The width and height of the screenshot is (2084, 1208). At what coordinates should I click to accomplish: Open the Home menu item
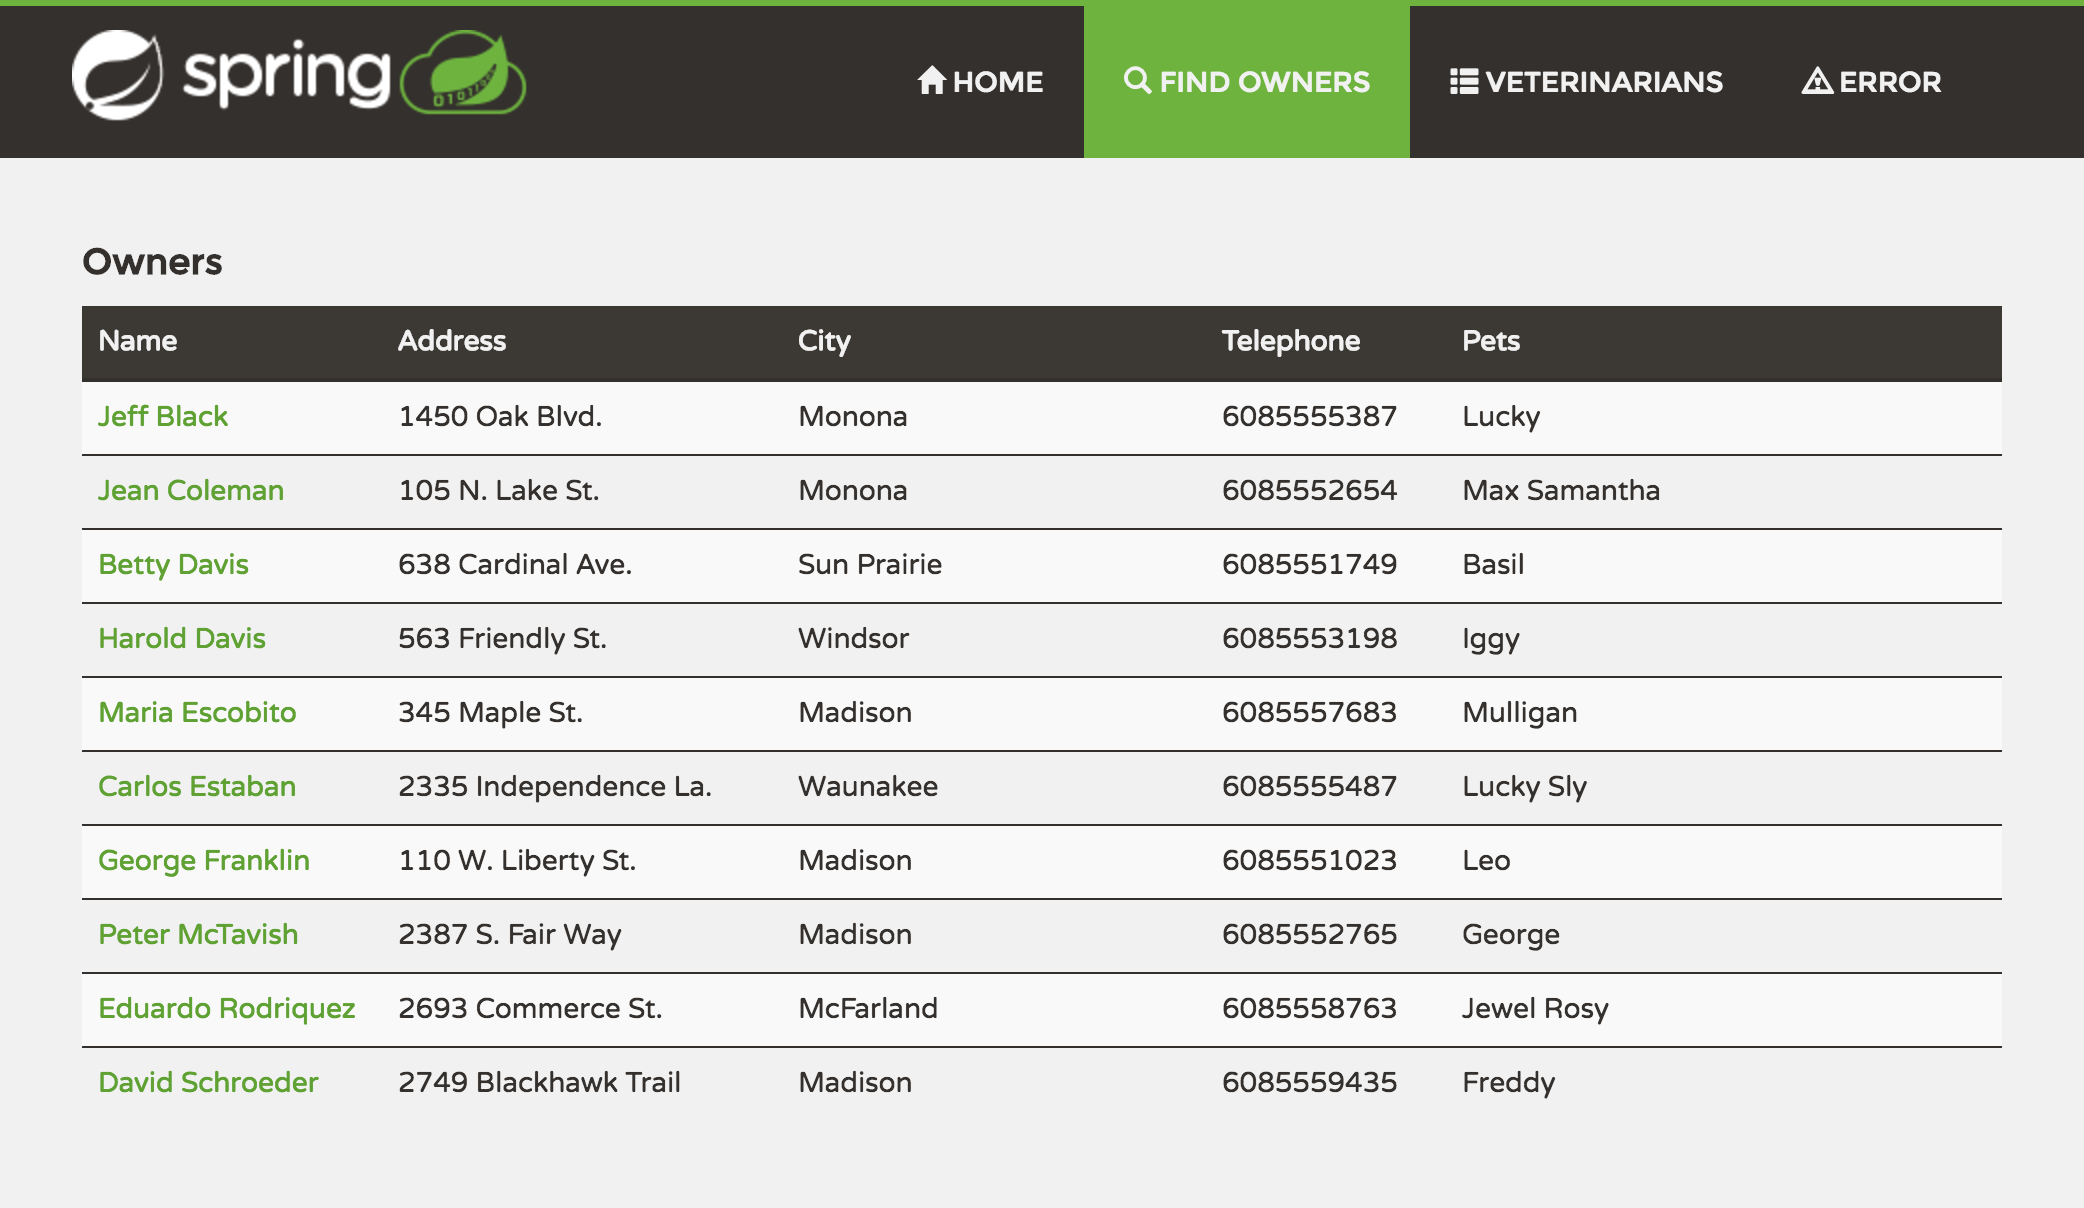980,82
